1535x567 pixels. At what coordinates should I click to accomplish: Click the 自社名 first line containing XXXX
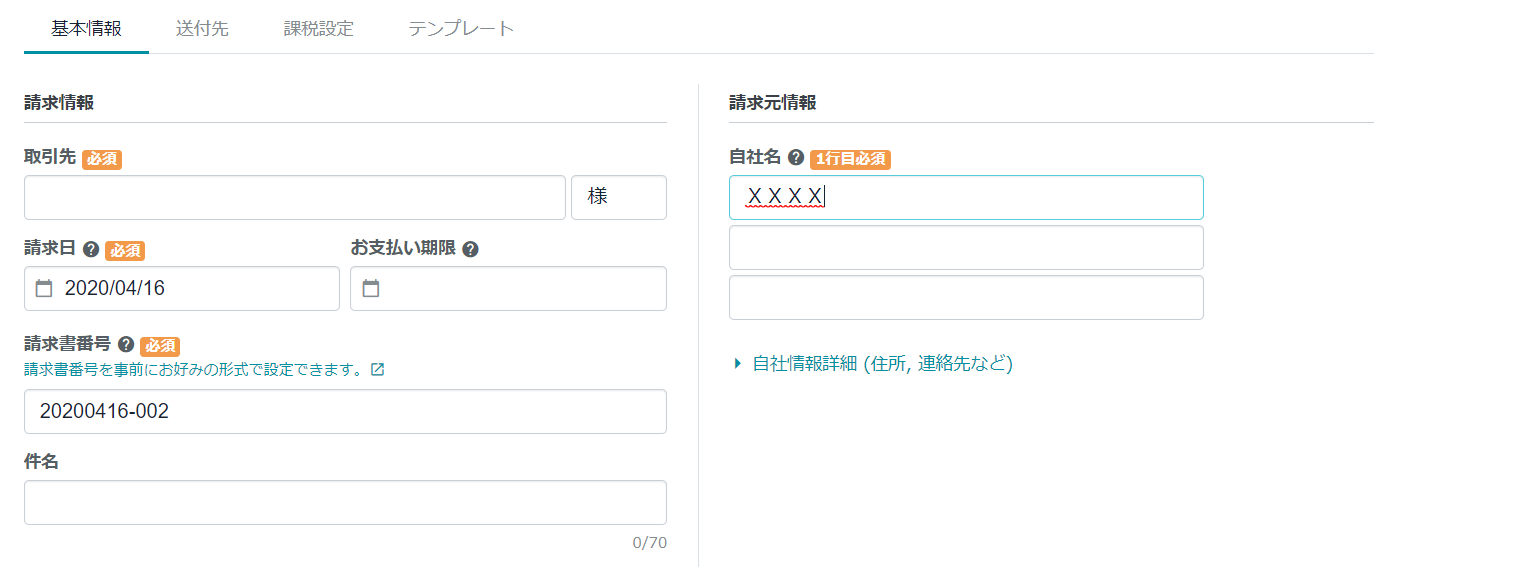966,198
